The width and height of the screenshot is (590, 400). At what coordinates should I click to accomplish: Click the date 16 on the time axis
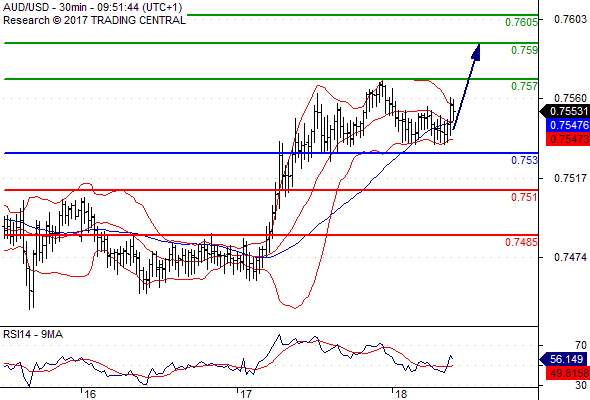coord(90,394)
